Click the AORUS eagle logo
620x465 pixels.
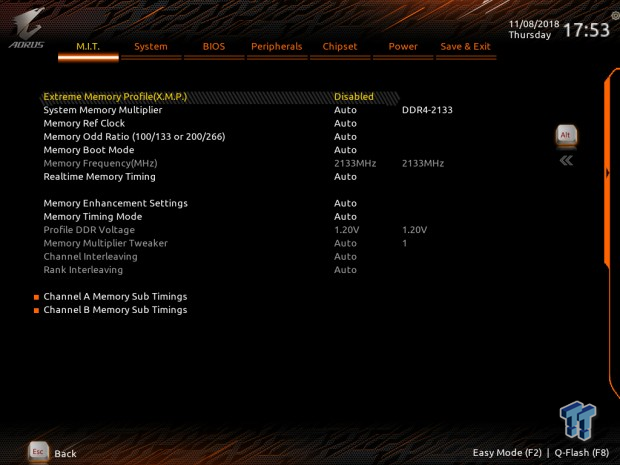pos(26,28)
